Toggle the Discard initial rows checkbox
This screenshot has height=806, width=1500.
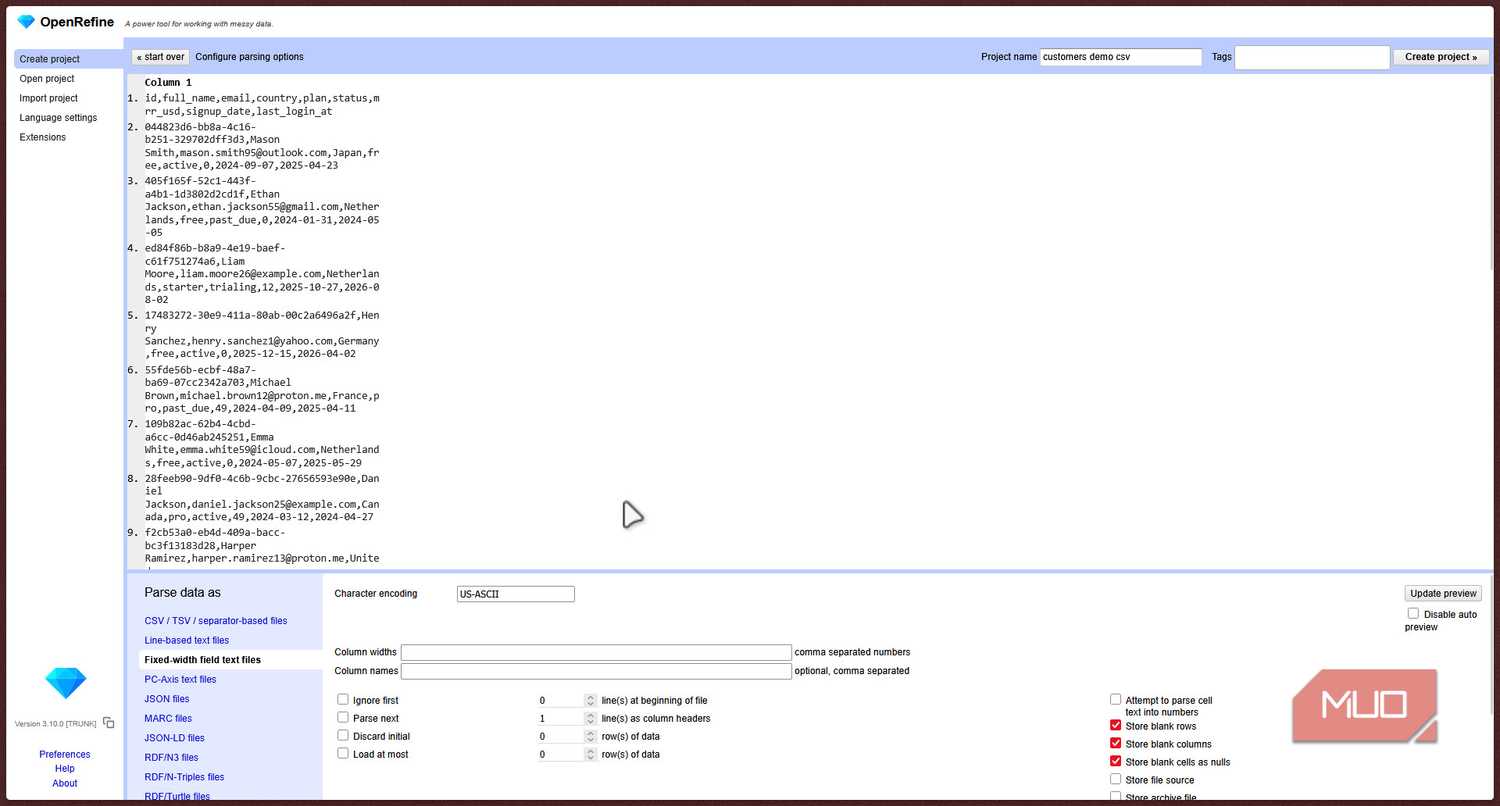point(343,736)
